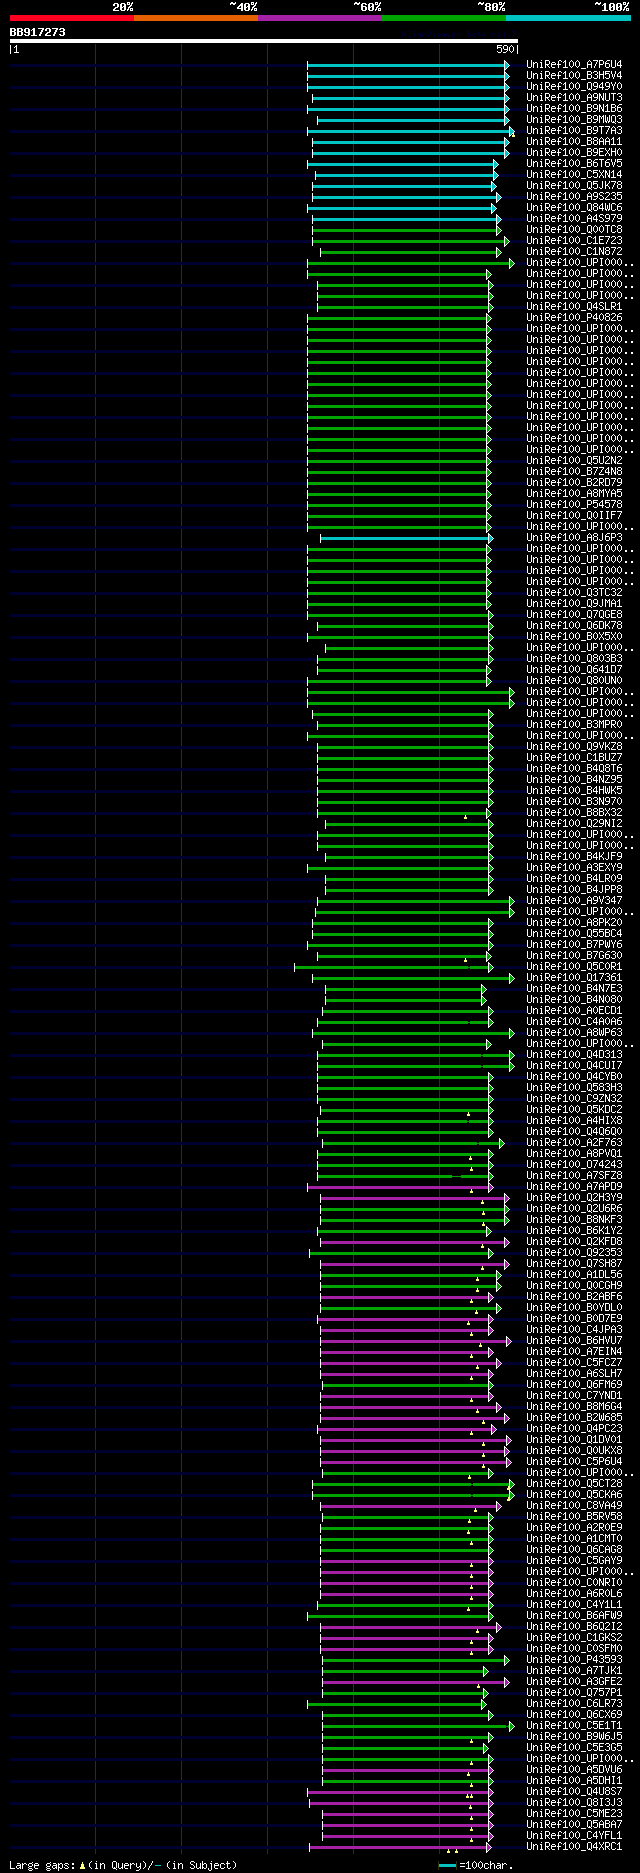Click the white query sequence bar
The height and width of the screenshot is (1873, 640).
pos(264,41)
